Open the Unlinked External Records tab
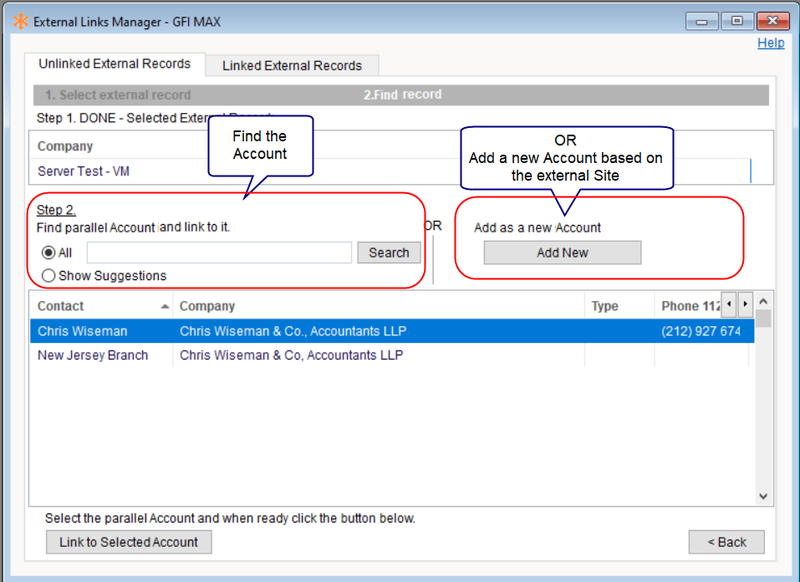 pyautogui.click(x=115, y=63)
